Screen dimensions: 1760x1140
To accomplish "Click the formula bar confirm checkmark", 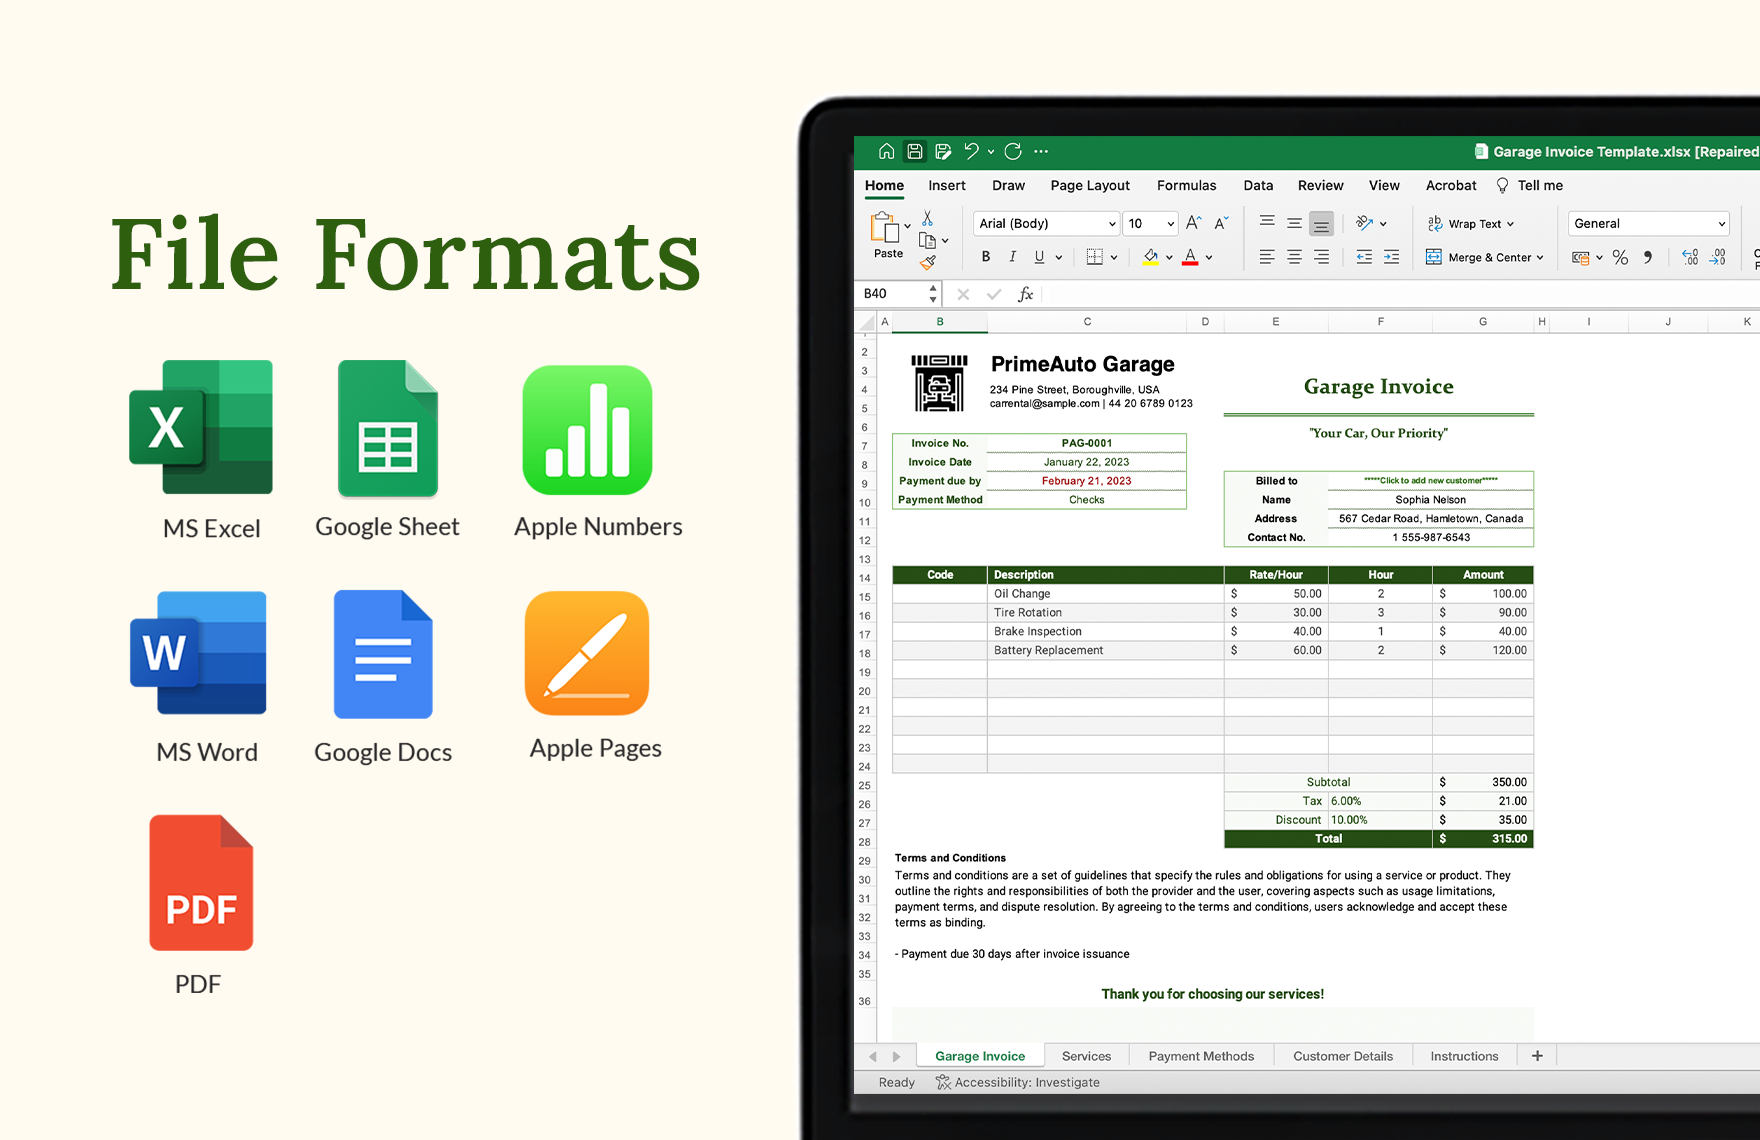I will coord(994,294).
